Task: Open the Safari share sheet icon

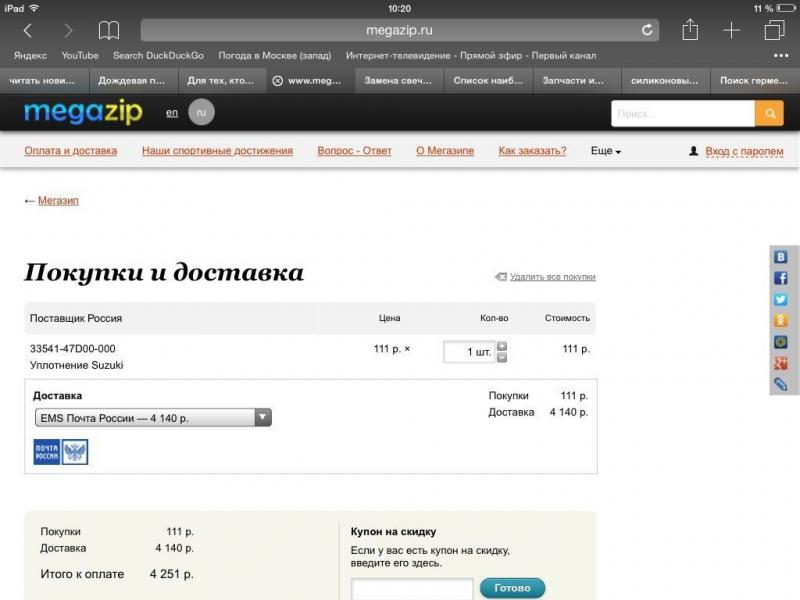Action: (x=690, y=30)
